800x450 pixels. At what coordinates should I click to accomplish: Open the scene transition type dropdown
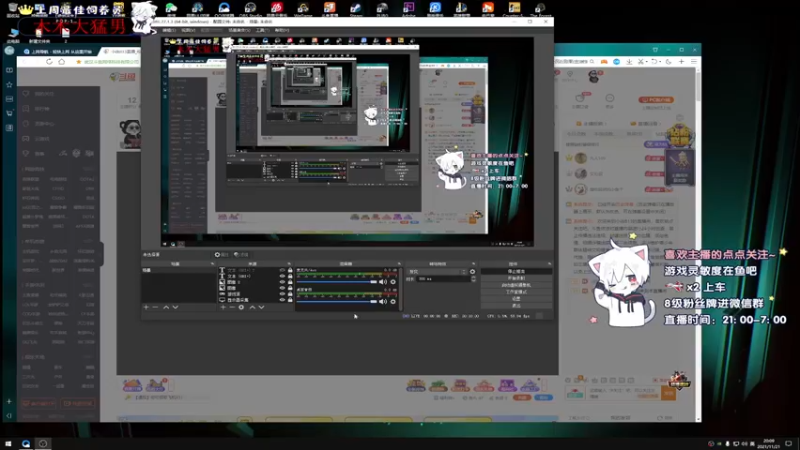click(437, 271)
